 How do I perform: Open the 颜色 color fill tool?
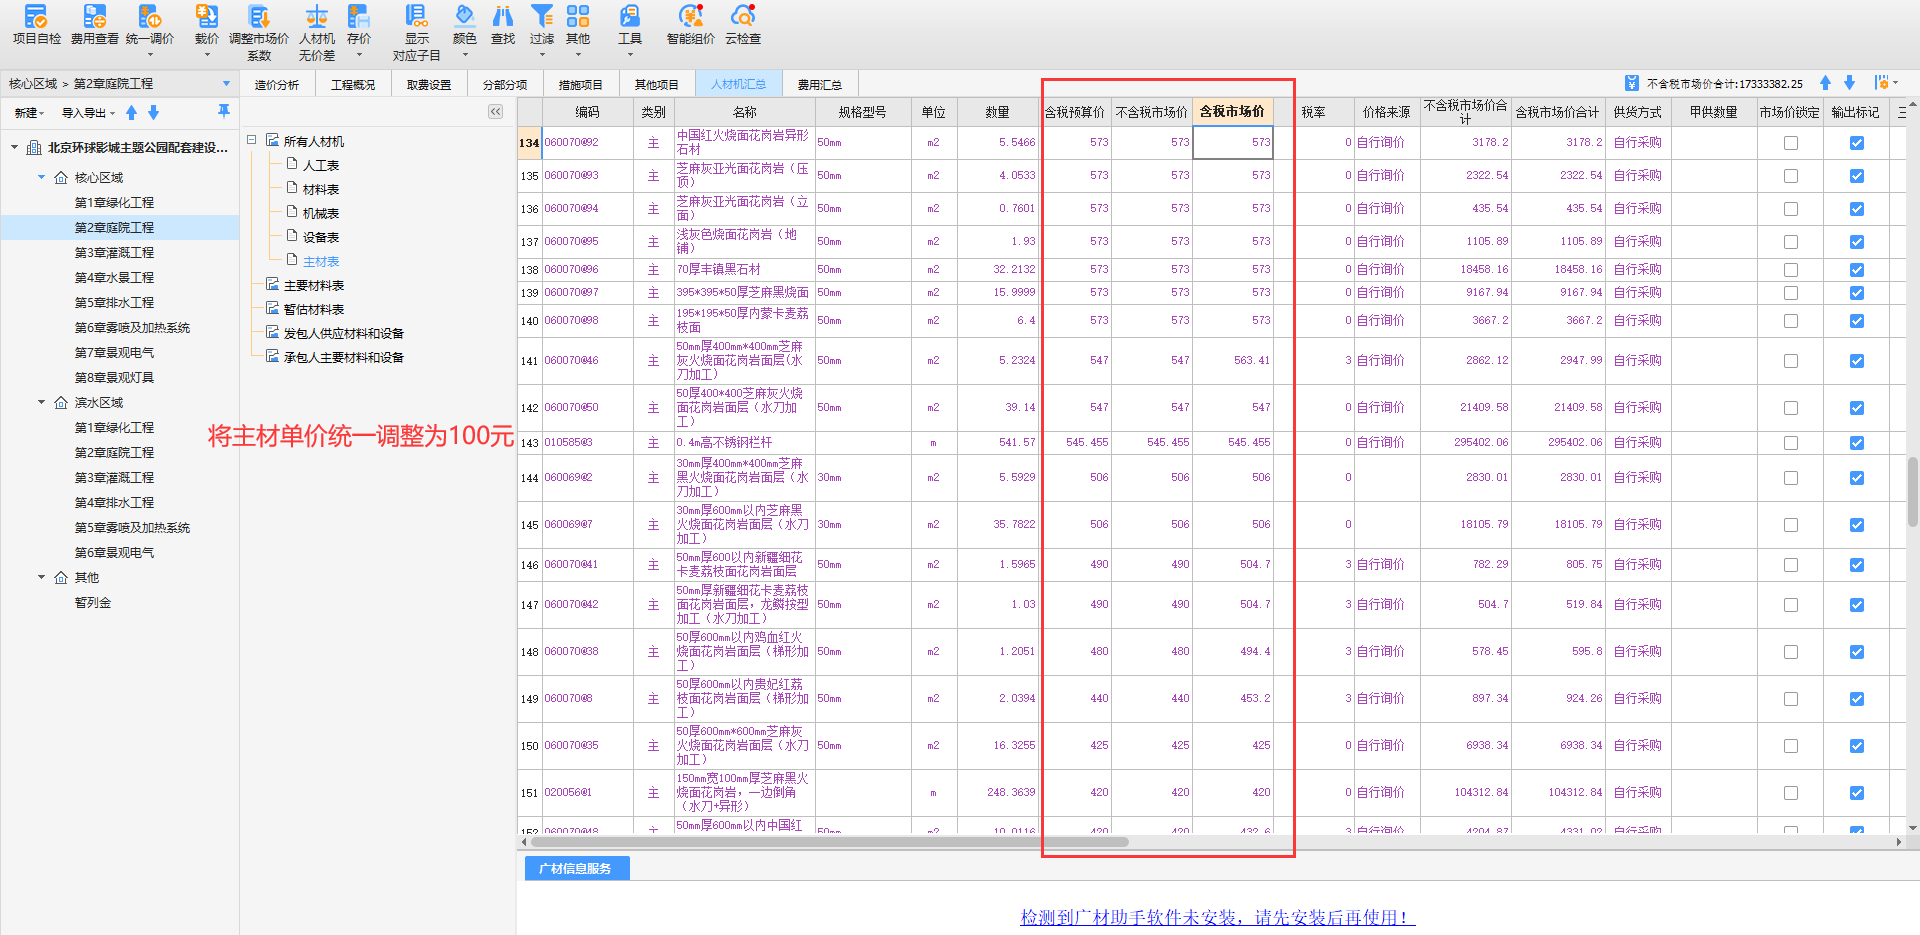465,25
